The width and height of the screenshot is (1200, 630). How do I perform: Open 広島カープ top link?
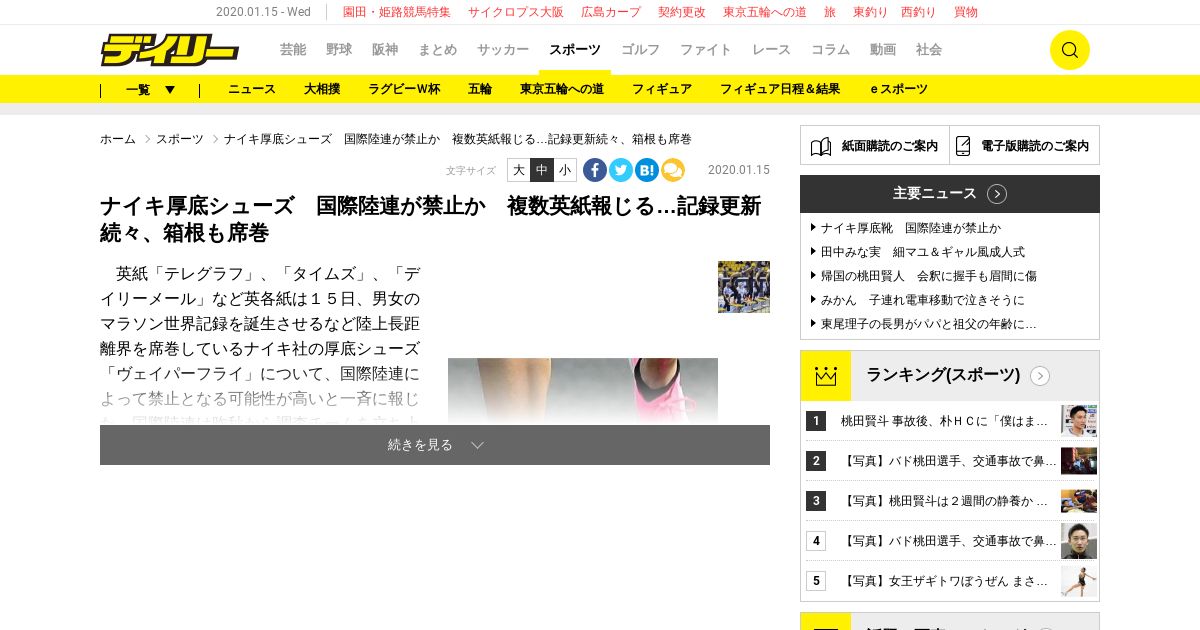point(611,12)
